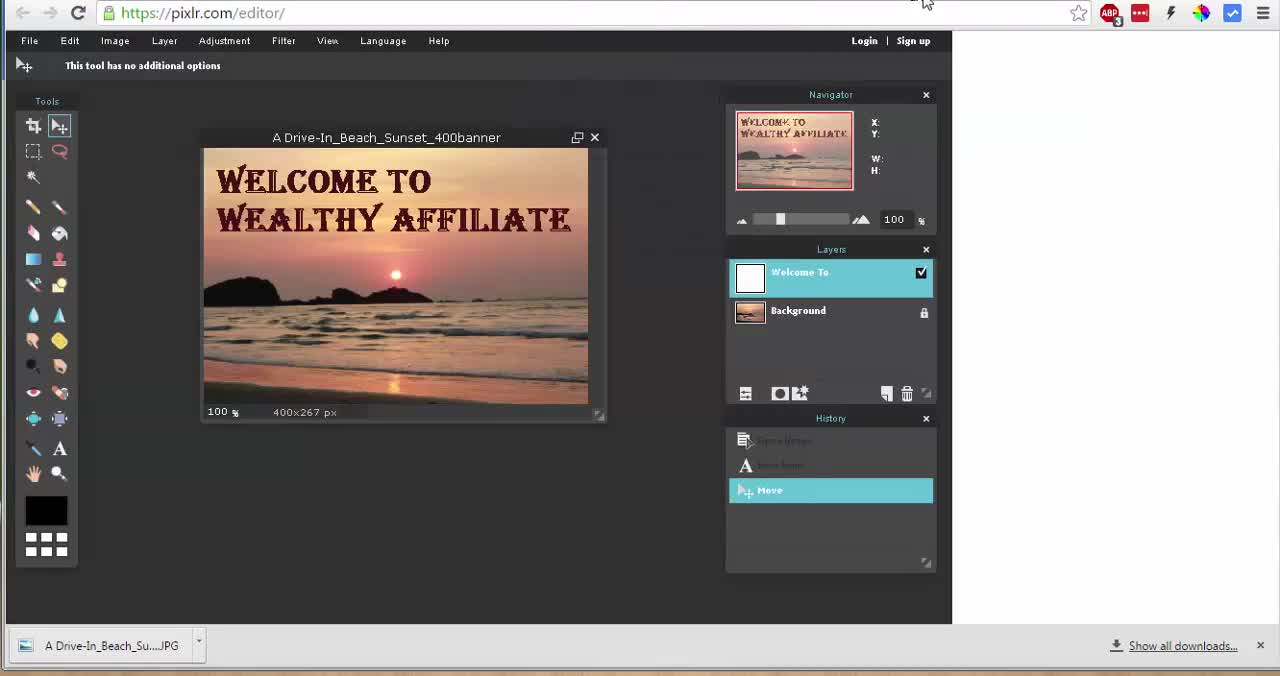Open the Help menu

point(439,41)
